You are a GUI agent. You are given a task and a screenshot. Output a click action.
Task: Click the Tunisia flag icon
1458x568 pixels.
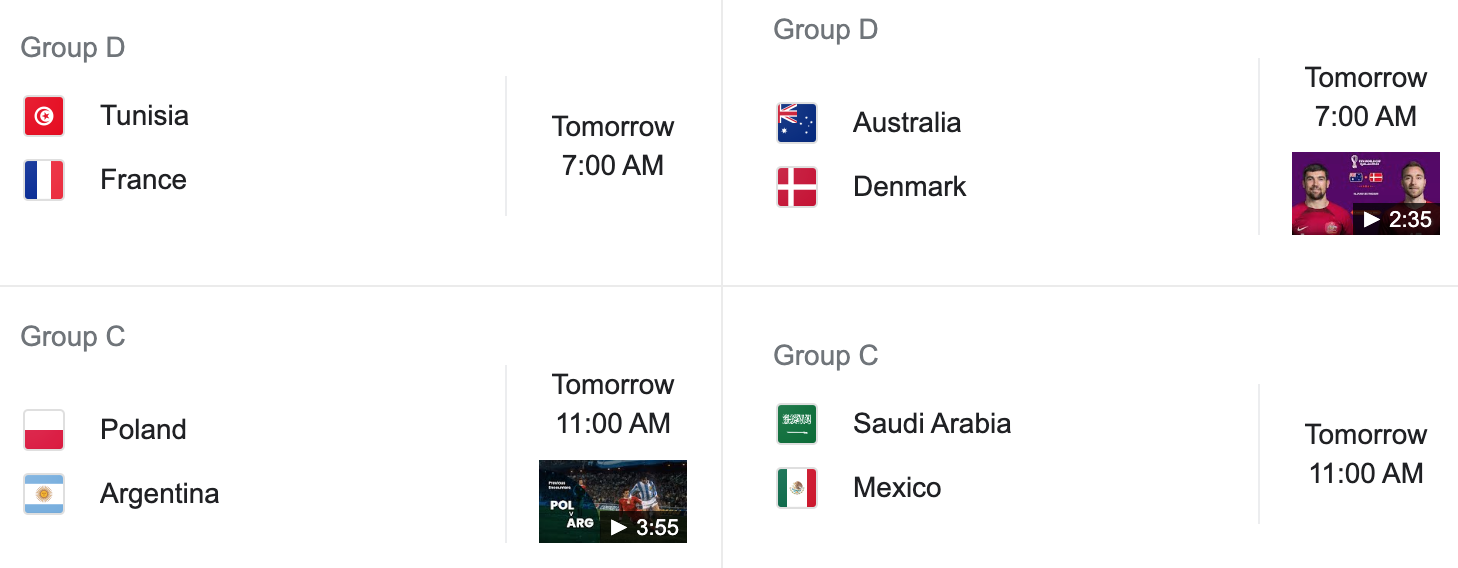point(44,116)
